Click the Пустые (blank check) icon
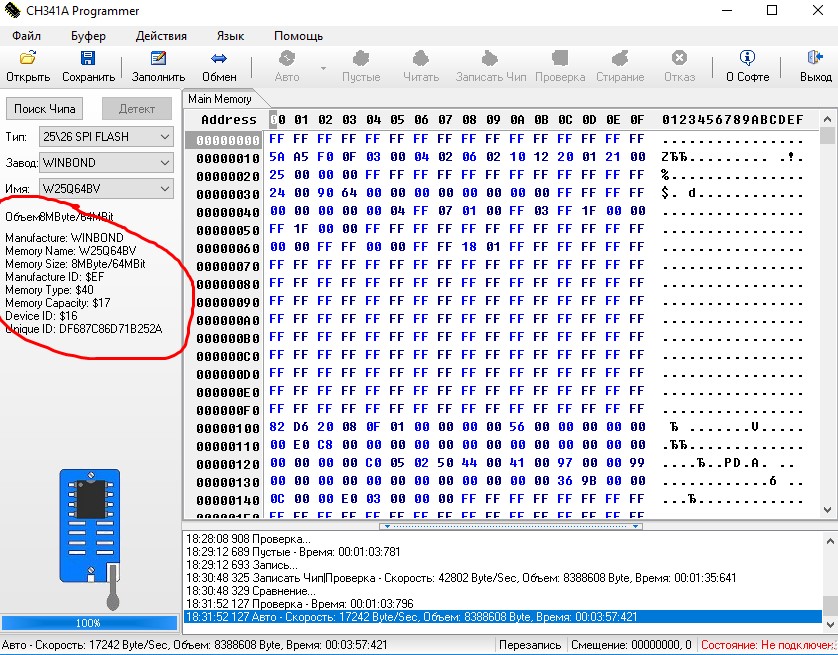Viewport: 838px width, 655px height. [361, 58]
